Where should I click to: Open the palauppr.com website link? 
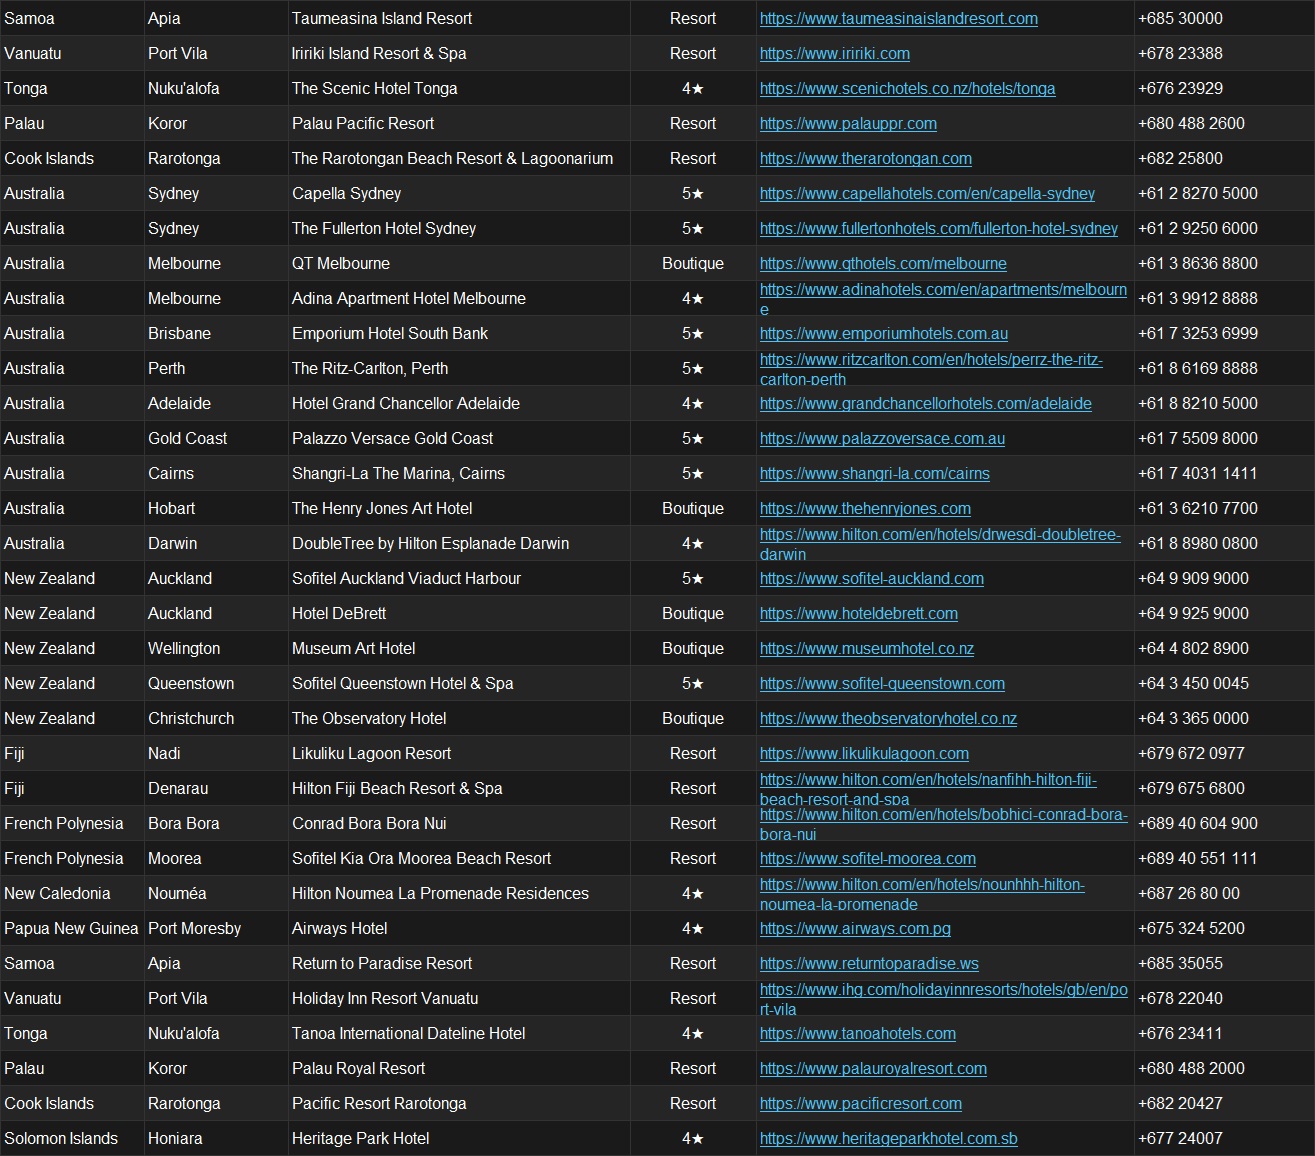click(848, 123)
